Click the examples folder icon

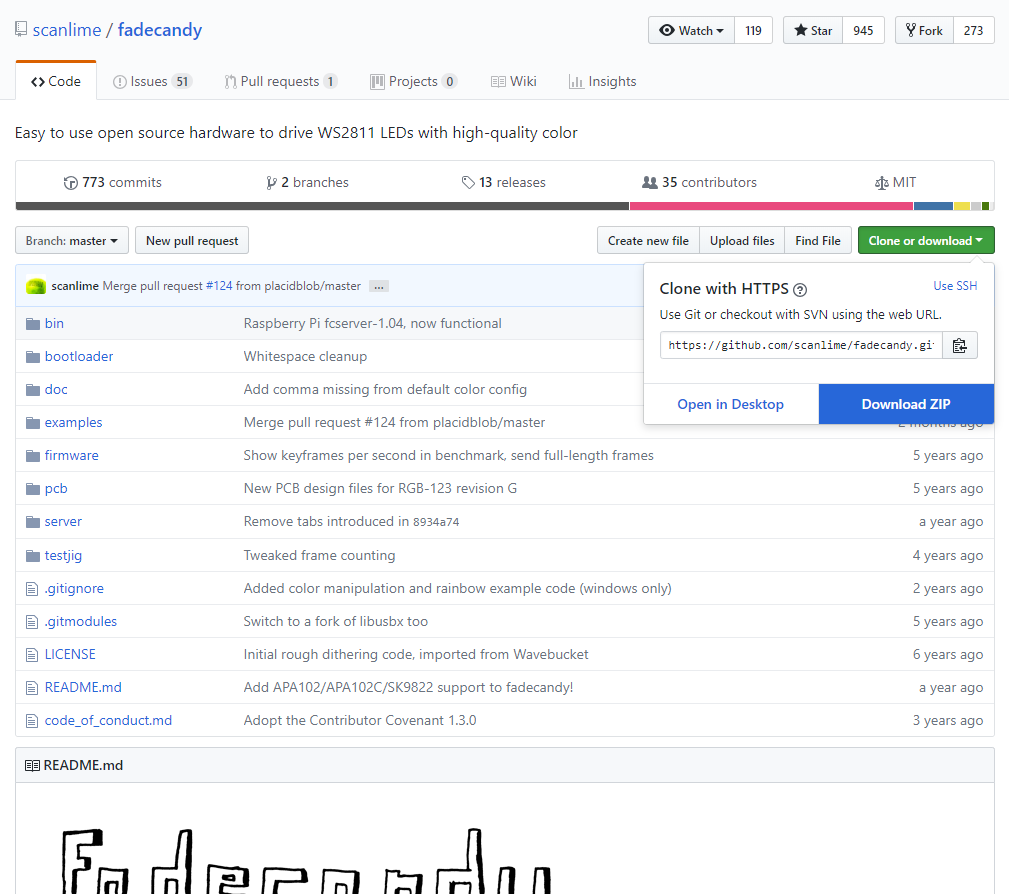click(33, 423)
